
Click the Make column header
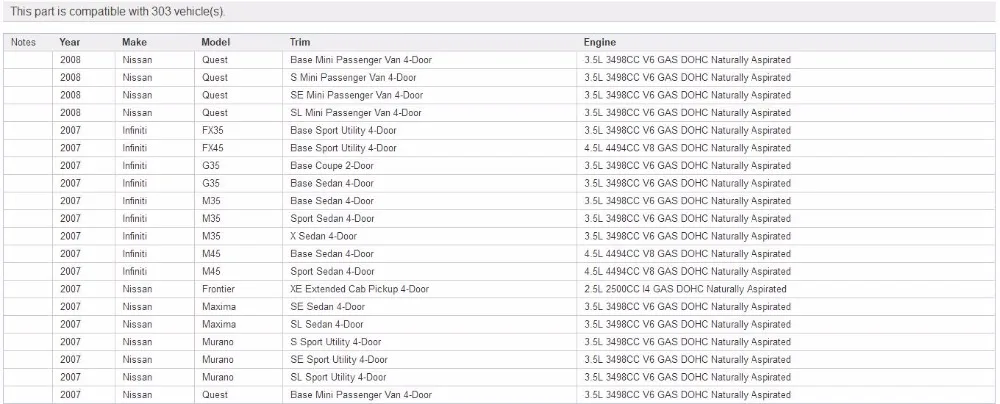135,42
